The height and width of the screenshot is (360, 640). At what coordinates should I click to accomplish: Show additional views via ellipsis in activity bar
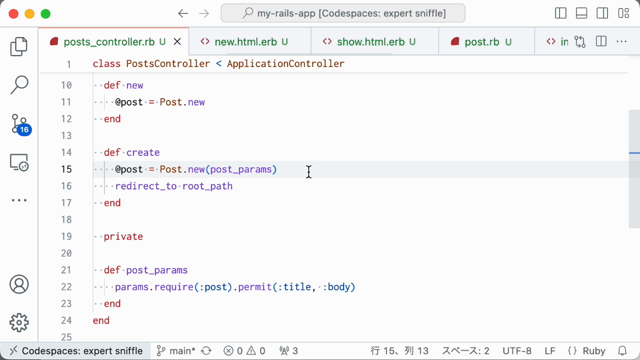click(x=19, y=200)
